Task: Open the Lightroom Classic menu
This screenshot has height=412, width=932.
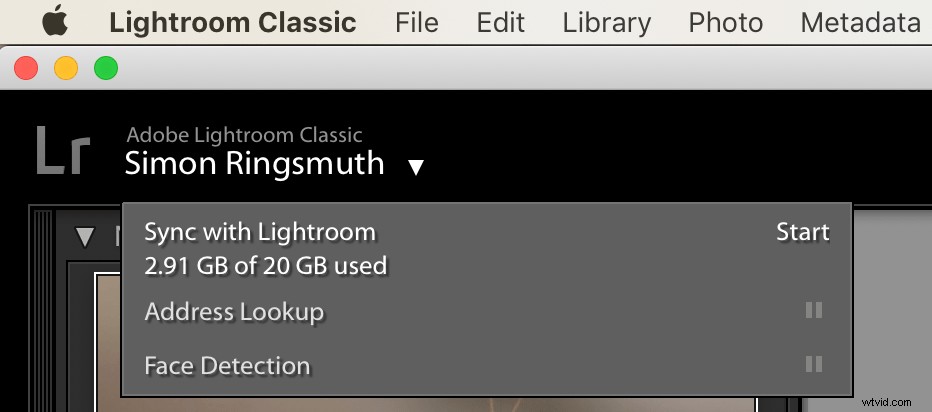Action: (x=233, y=23)
